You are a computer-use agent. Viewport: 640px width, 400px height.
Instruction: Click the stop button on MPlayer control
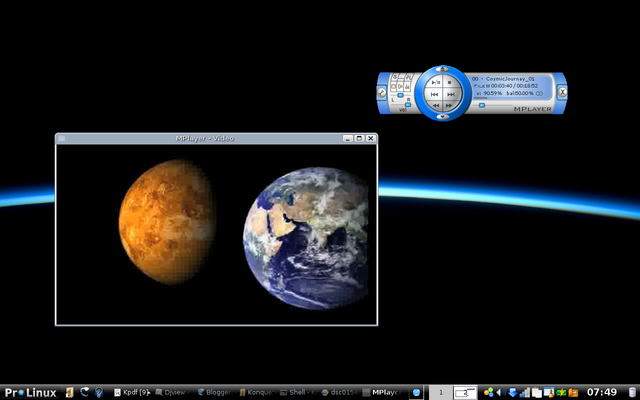pos(448,83)
